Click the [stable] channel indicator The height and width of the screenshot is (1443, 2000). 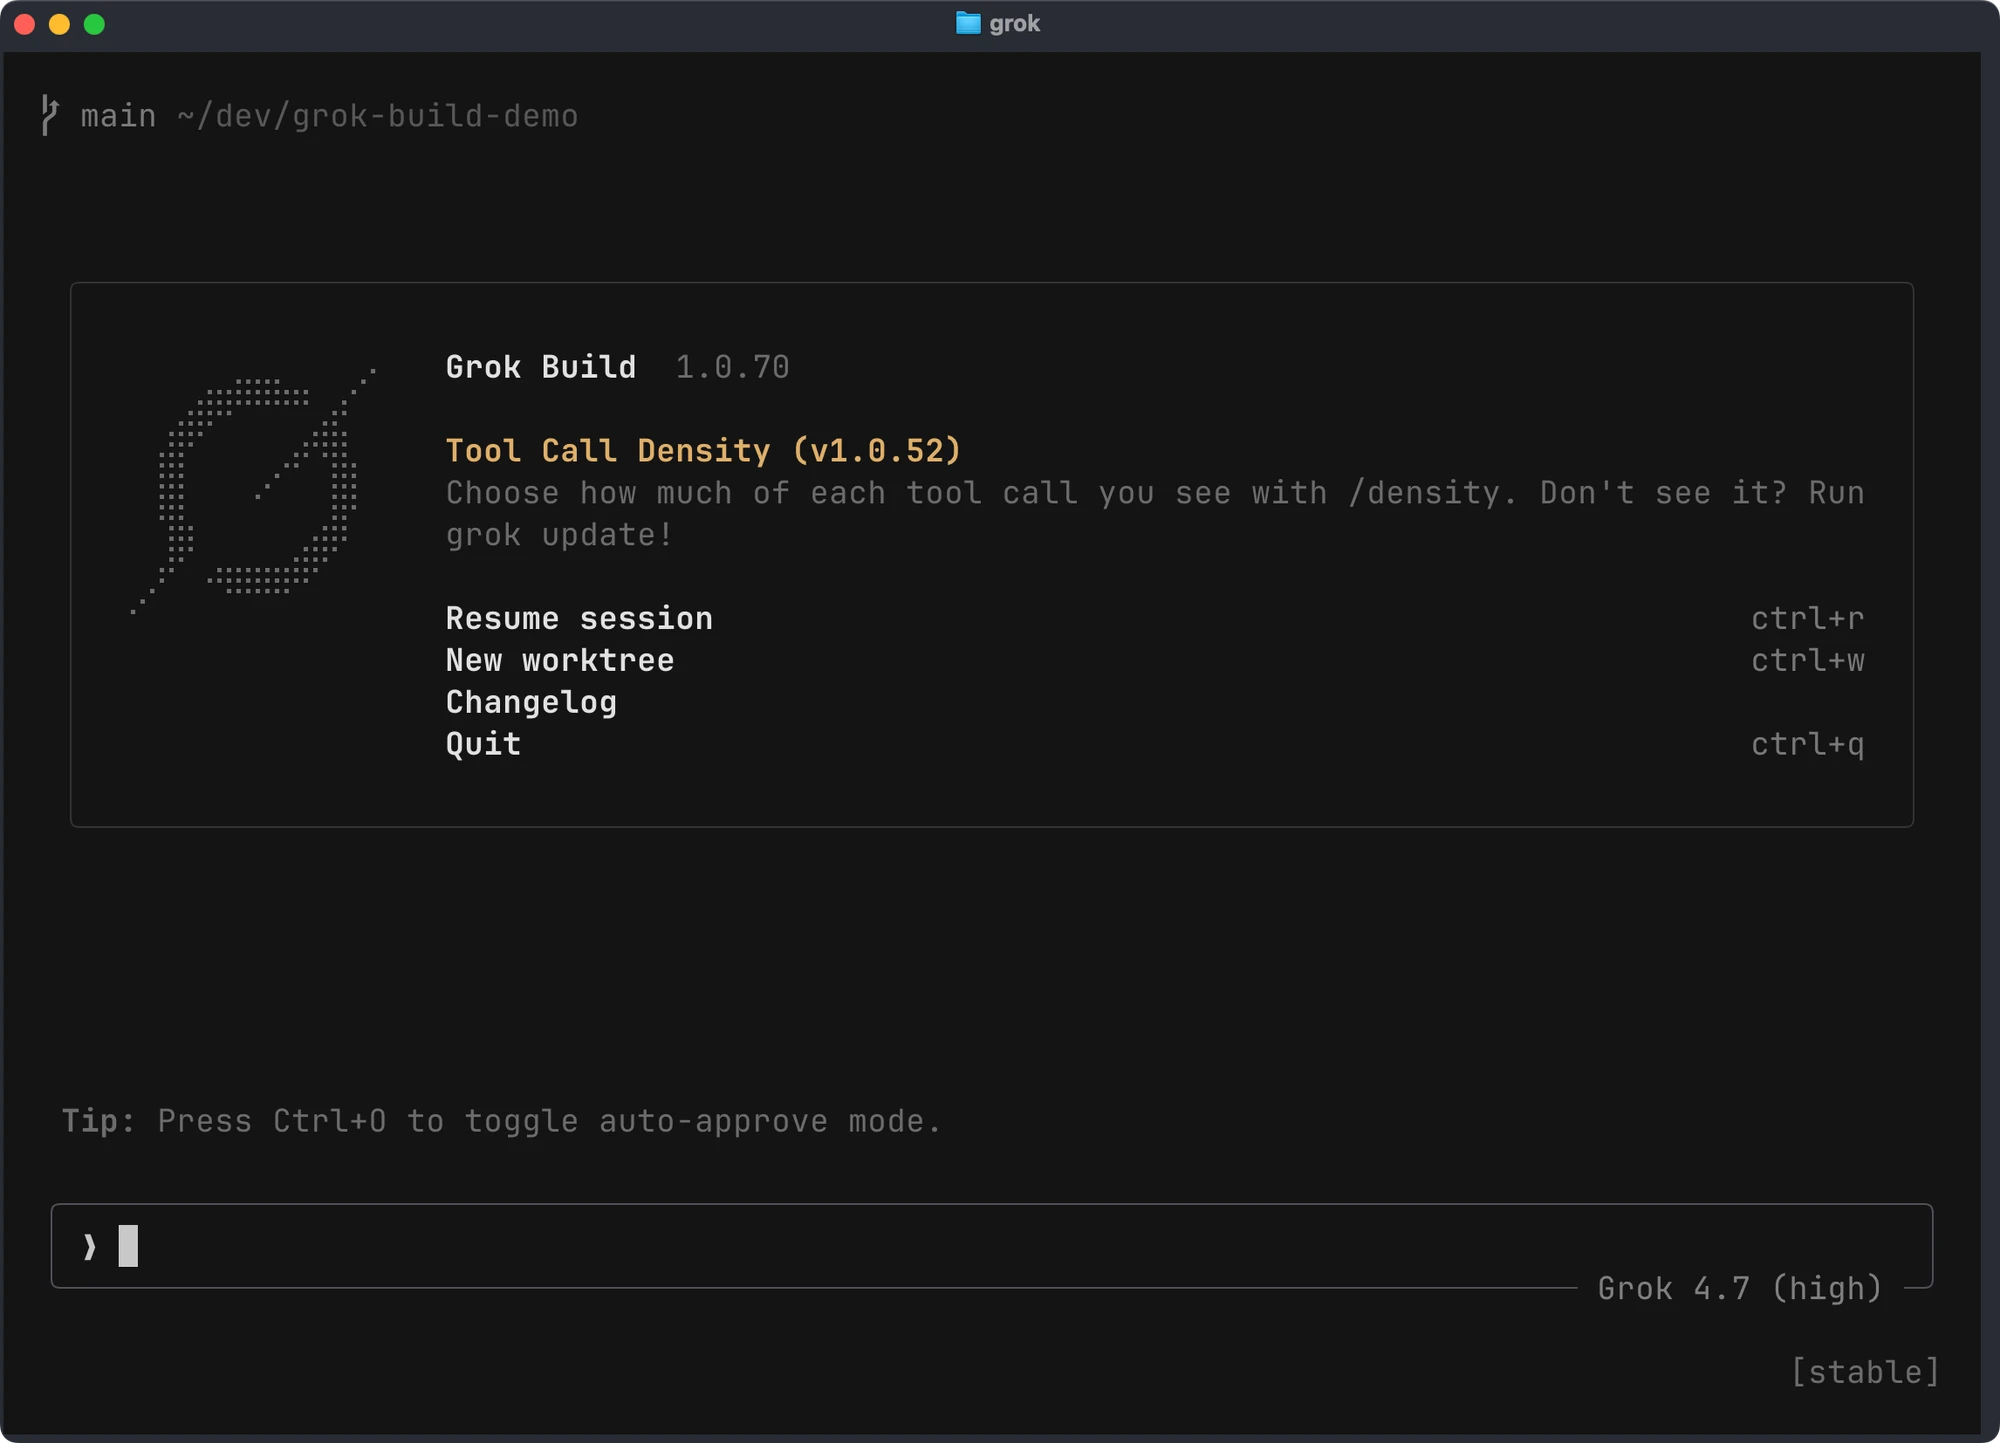tap(1865, 1372)
